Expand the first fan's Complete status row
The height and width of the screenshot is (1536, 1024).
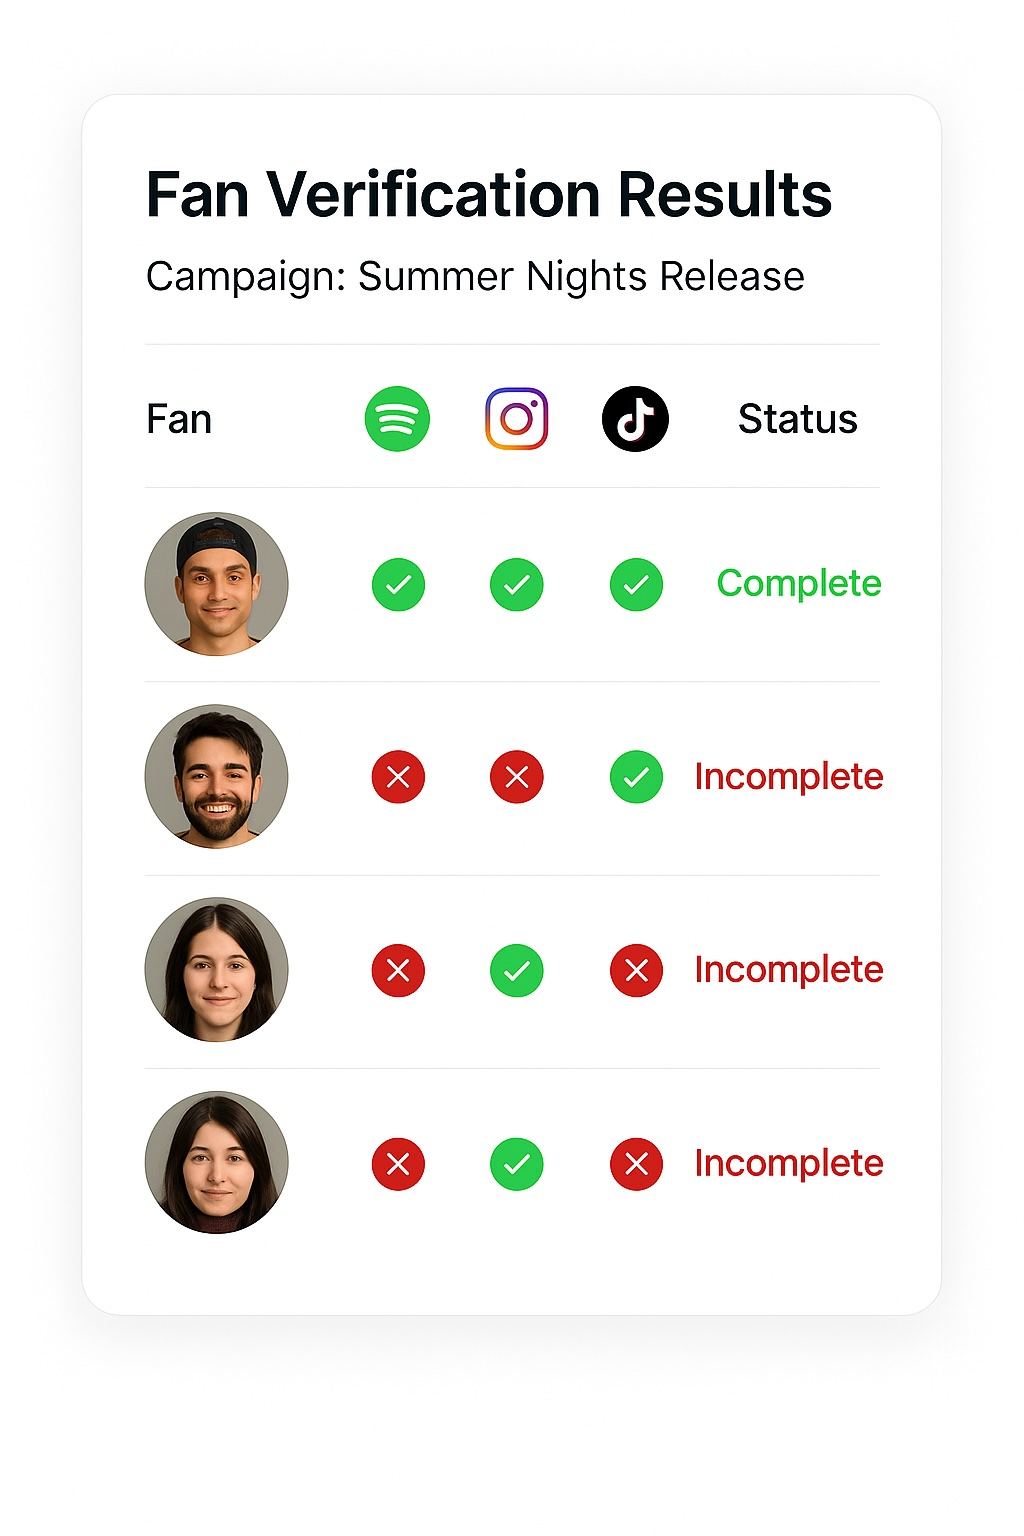coord(797,584)
